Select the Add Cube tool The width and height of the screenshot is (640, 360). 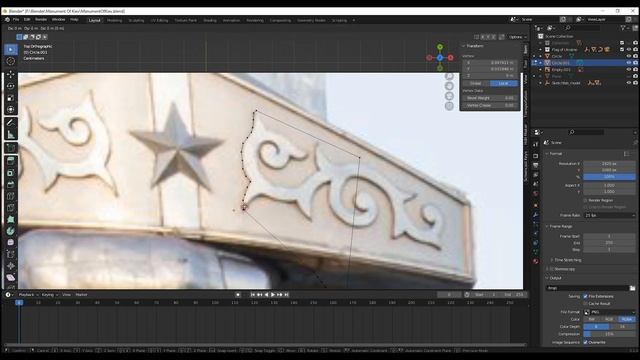coord(11,147)
